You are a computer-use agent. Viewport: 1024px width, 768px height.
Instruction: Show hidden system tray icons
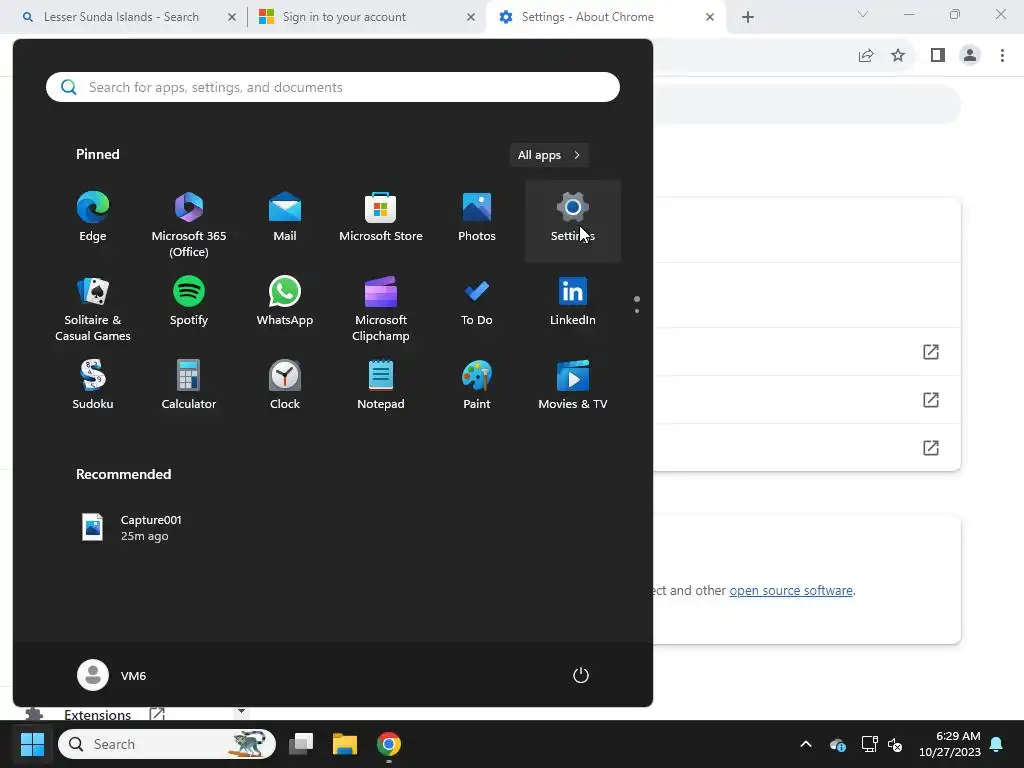coord(806,744)
